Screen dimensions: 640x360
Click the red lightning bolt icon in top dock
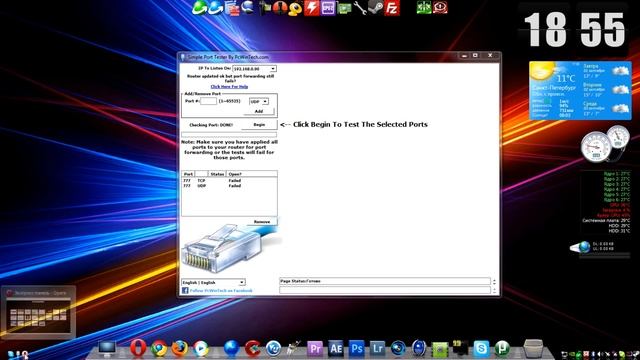311,8
